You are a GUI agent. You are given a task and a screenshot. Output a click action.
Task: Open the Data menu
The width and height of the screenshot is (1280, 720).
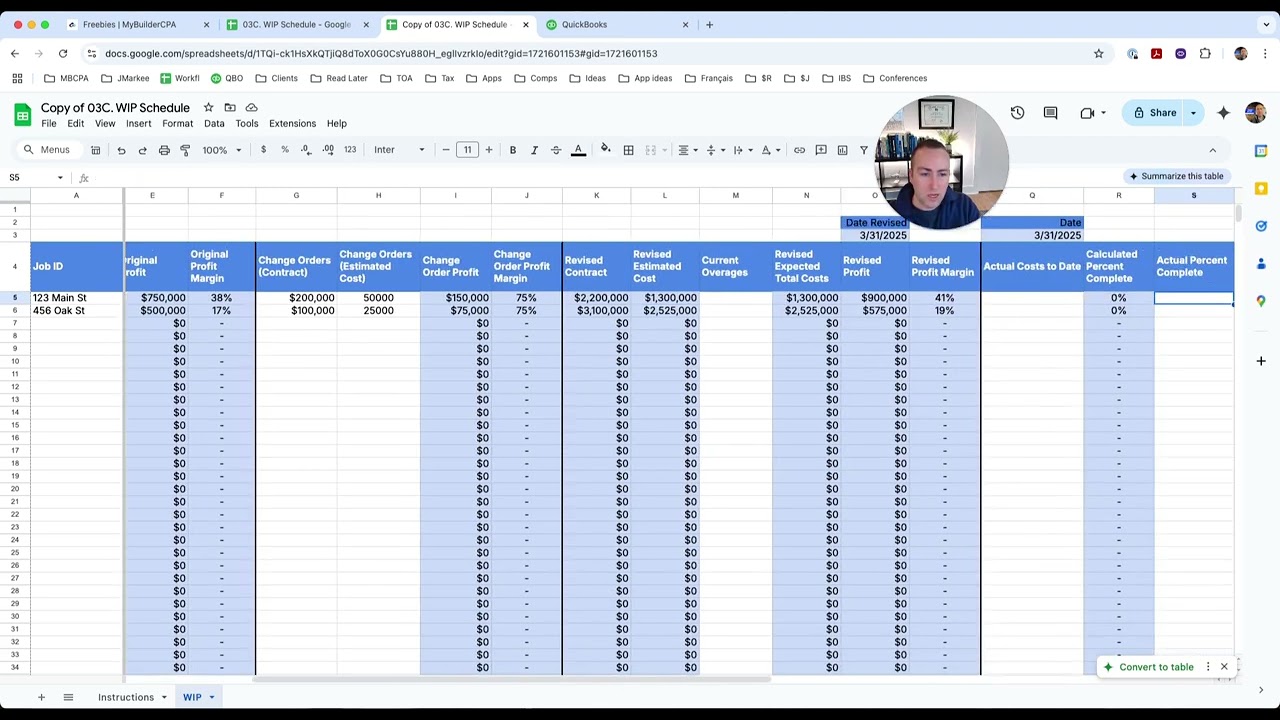pos(214,124)
